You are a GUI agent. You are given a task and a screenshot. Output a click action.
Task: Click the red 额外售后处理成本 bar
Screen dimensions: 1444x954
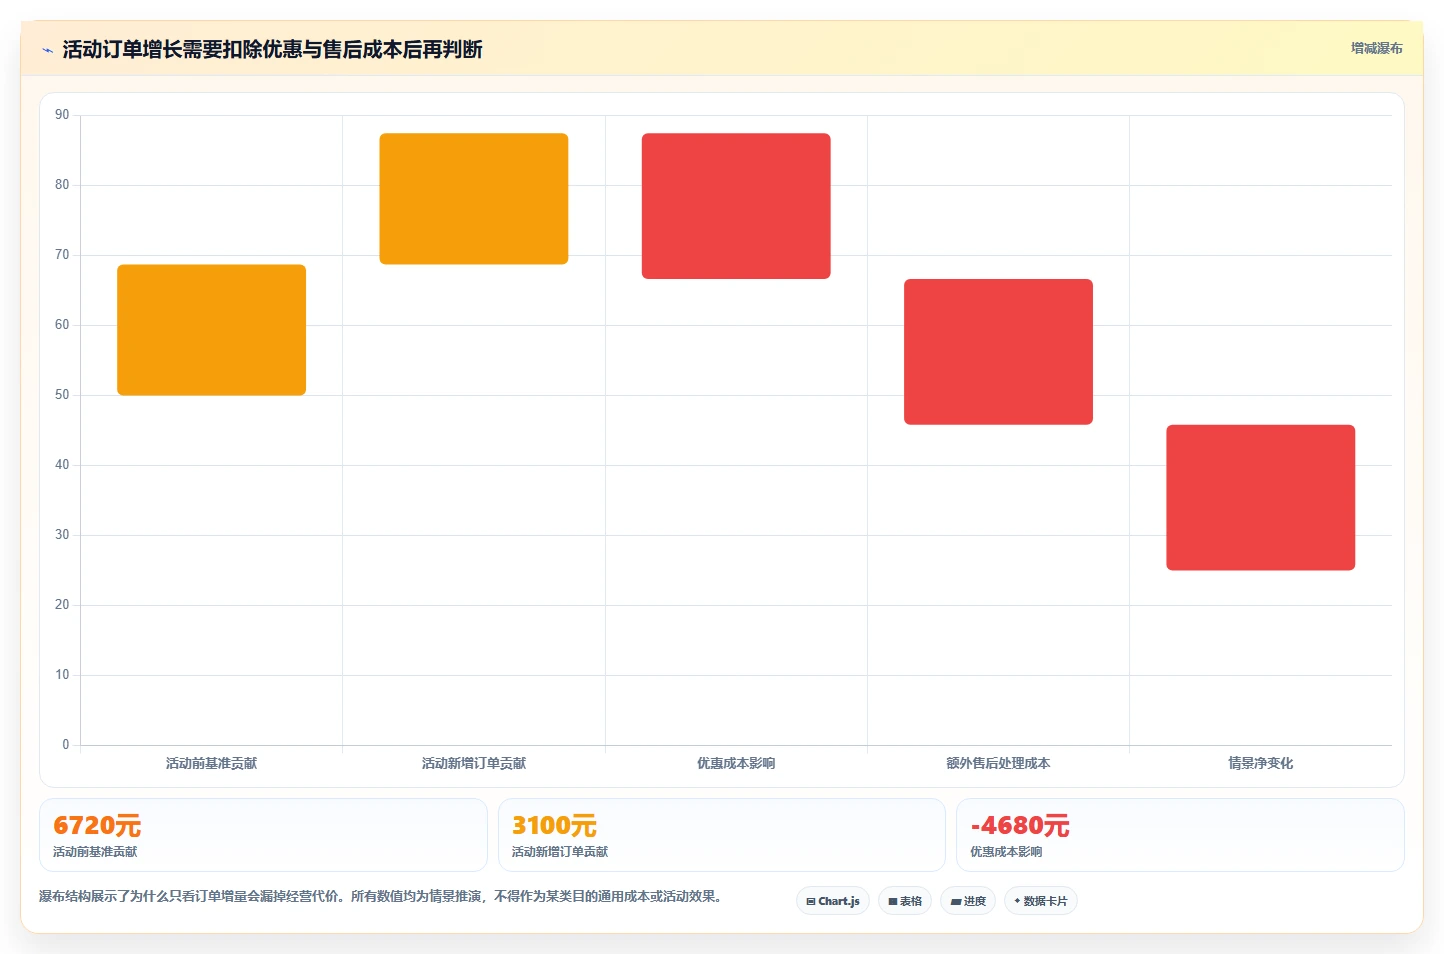point(998,352)
